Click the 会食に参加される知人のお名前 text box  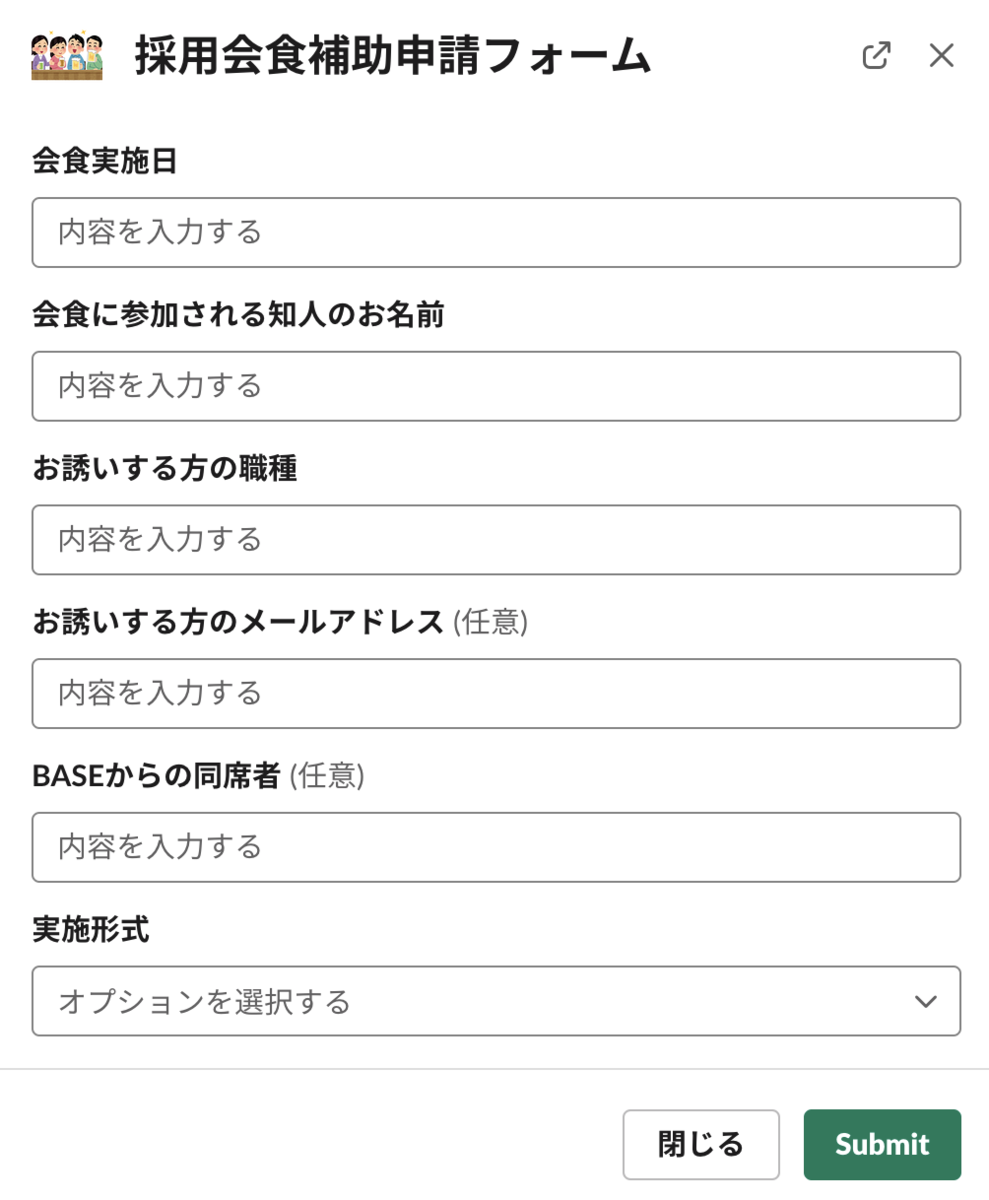(x=496, y=386)
